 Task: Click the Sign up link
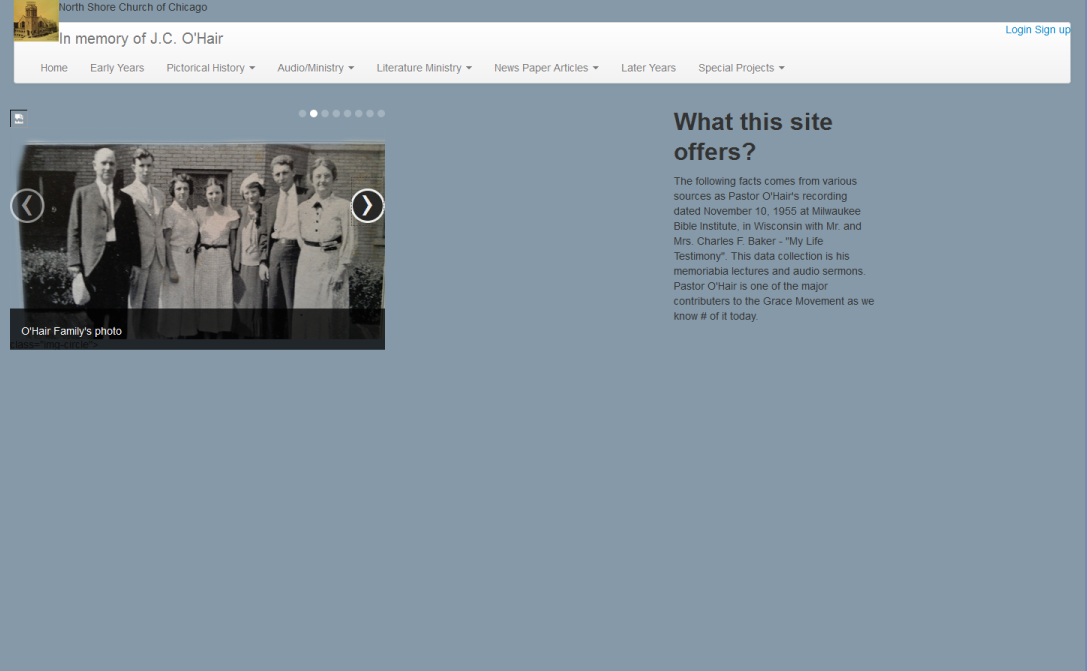1052,30
